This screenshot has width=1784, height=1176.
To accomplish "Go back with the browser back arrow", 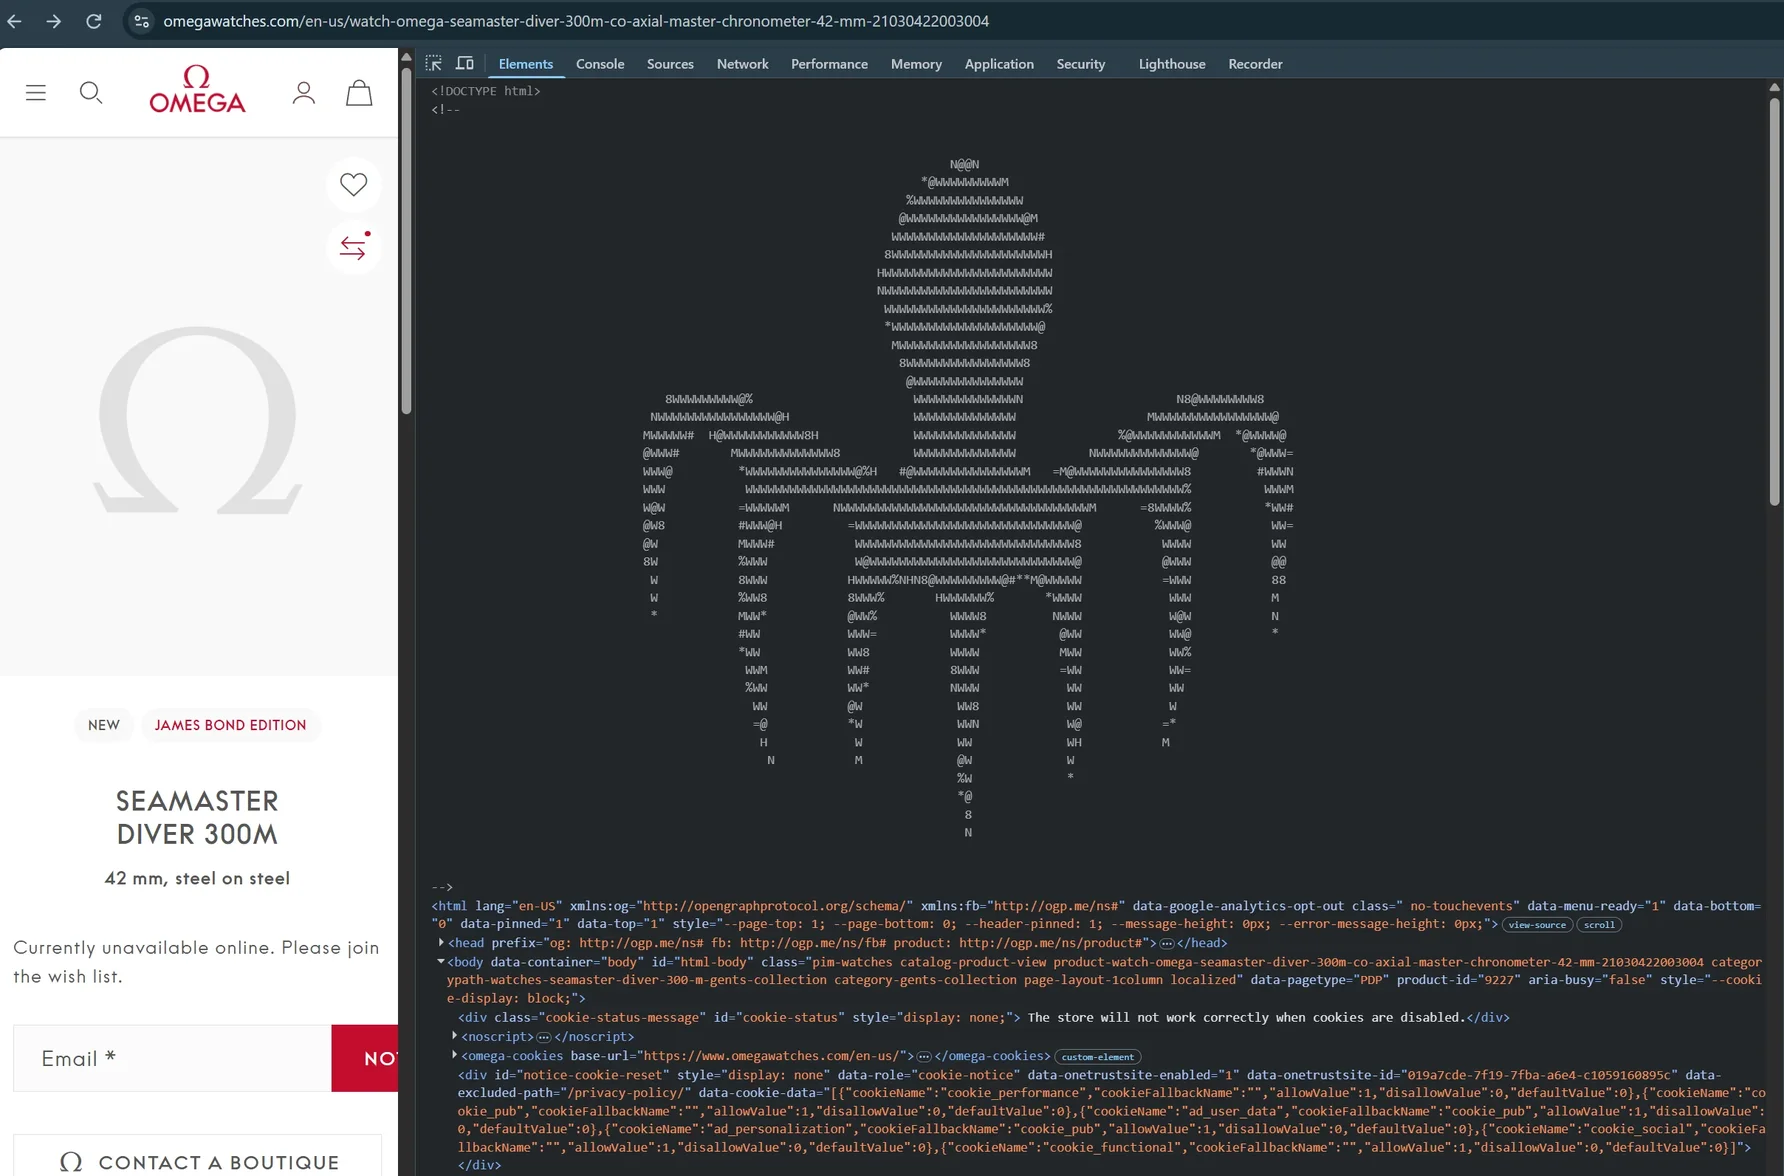I will coord(14,21).
